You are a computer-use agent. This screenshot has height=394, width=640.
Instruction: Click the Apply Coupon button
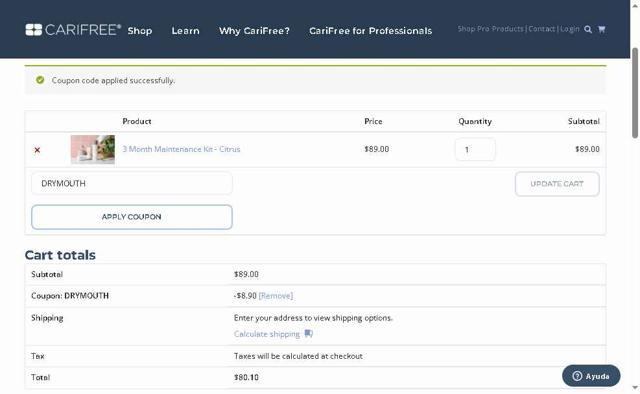coord(132,217)
